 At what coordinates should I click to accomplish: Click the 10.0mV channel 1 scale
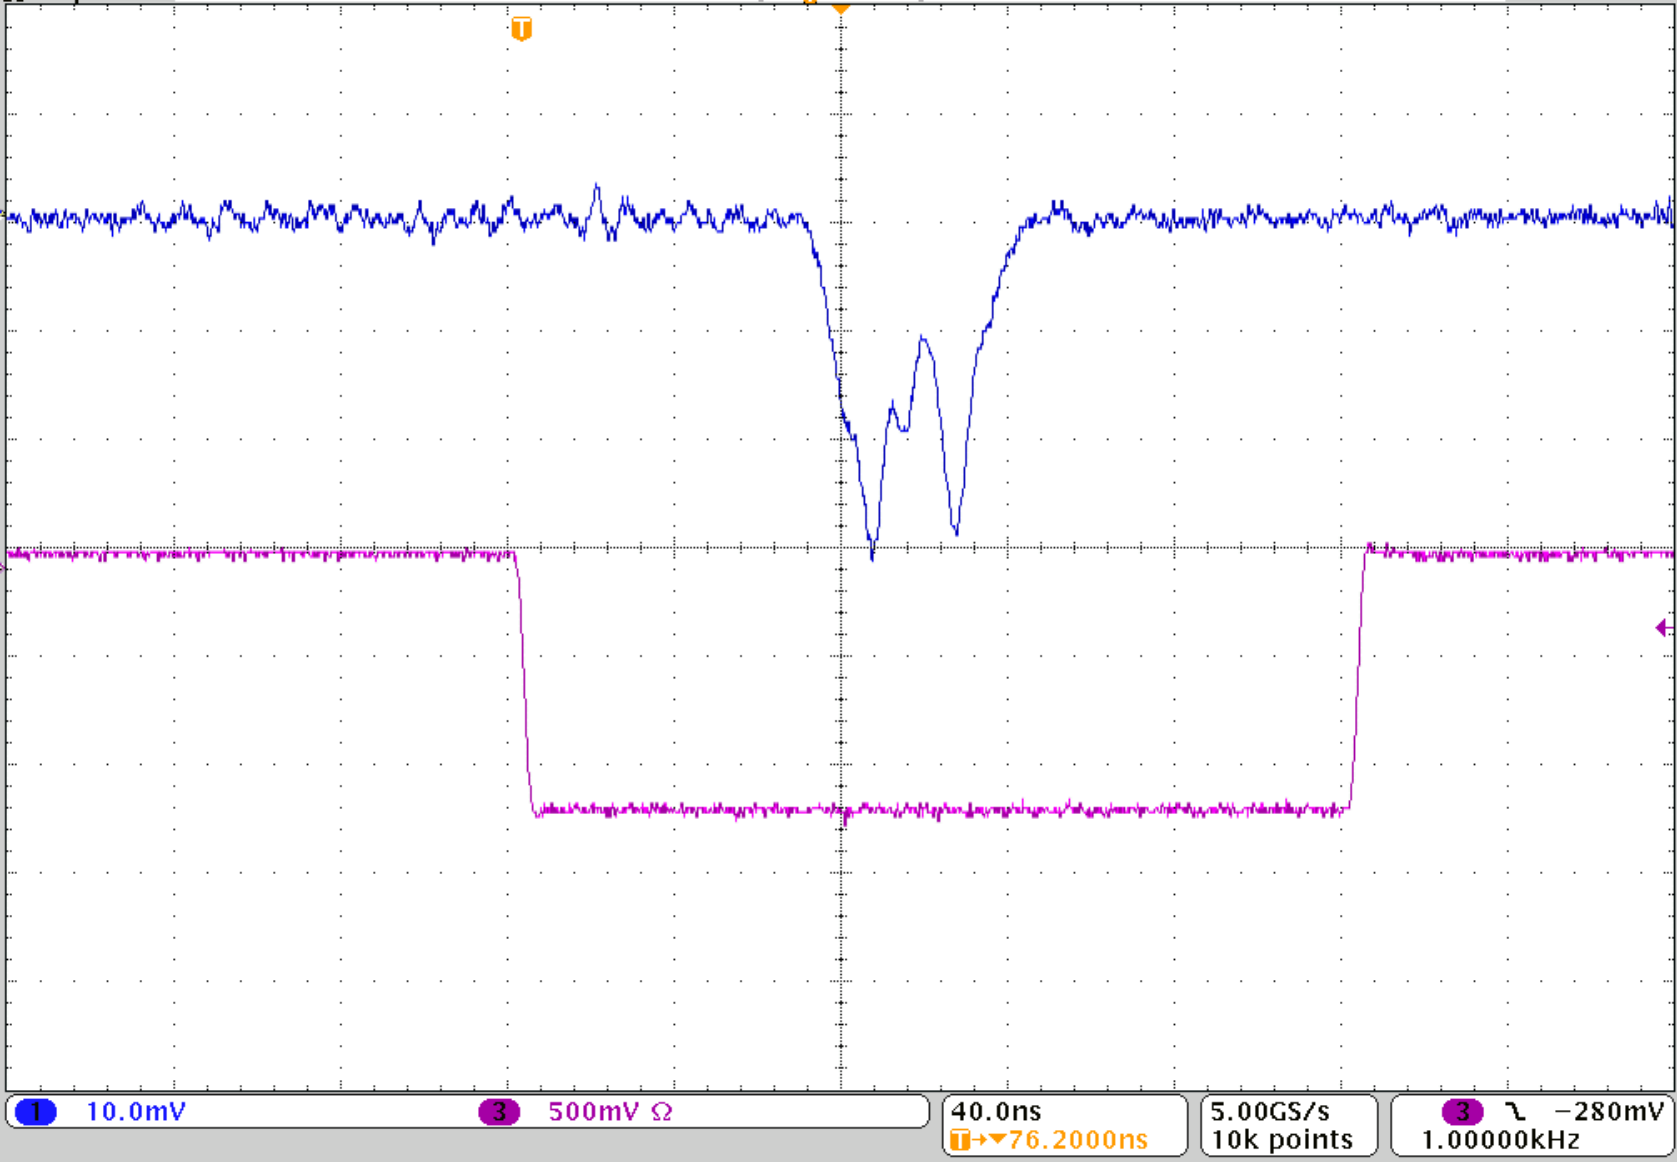(136, 1112)
